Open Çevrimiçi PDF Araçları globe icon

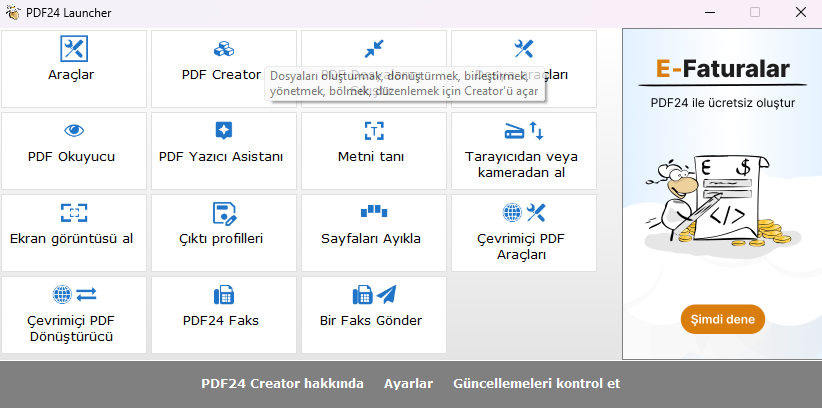tap(524, 212)
